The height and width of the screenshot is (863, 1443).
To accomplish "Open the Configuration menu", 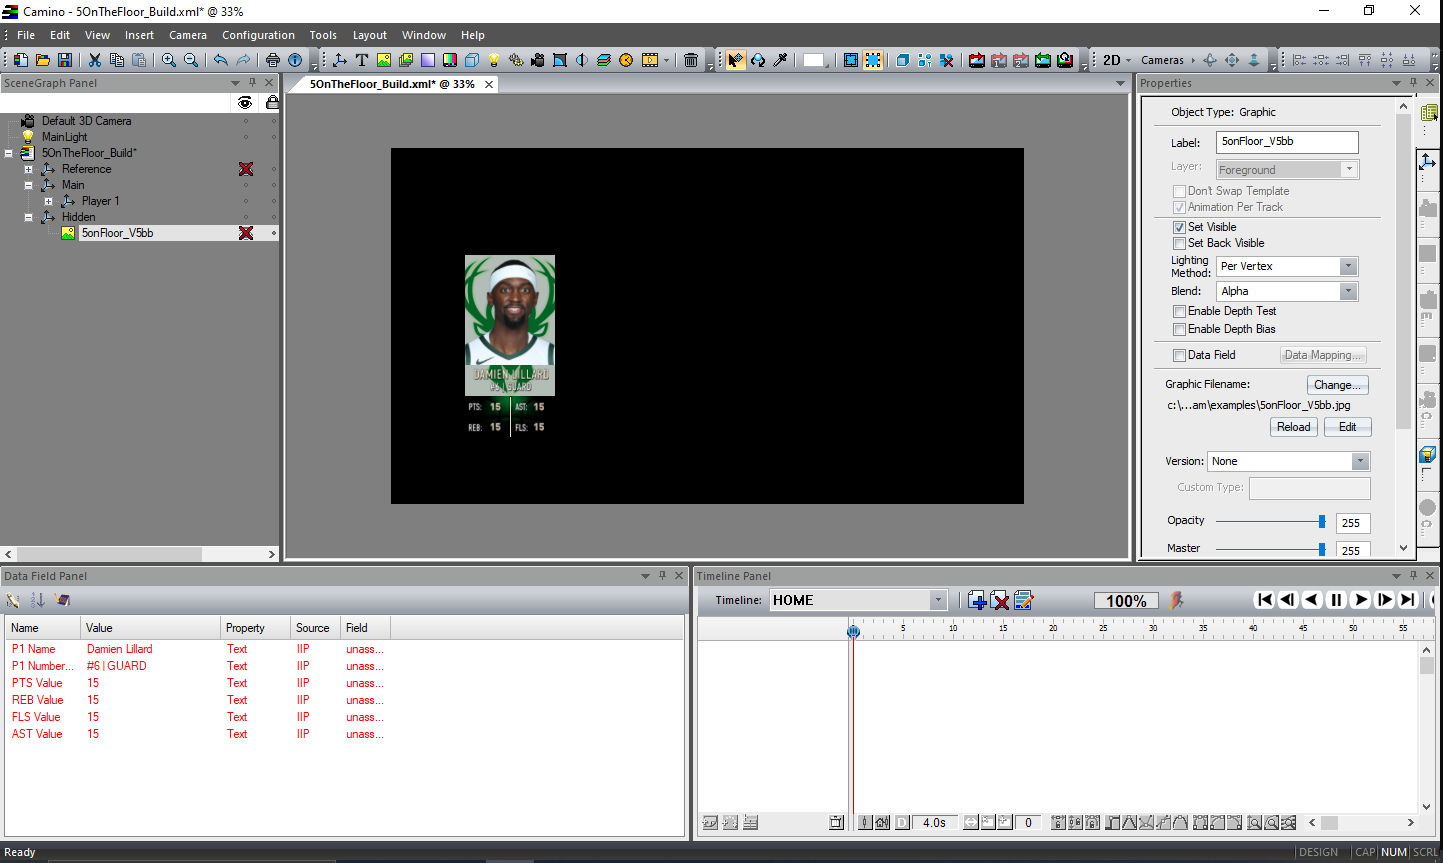I will coord(258,35).
